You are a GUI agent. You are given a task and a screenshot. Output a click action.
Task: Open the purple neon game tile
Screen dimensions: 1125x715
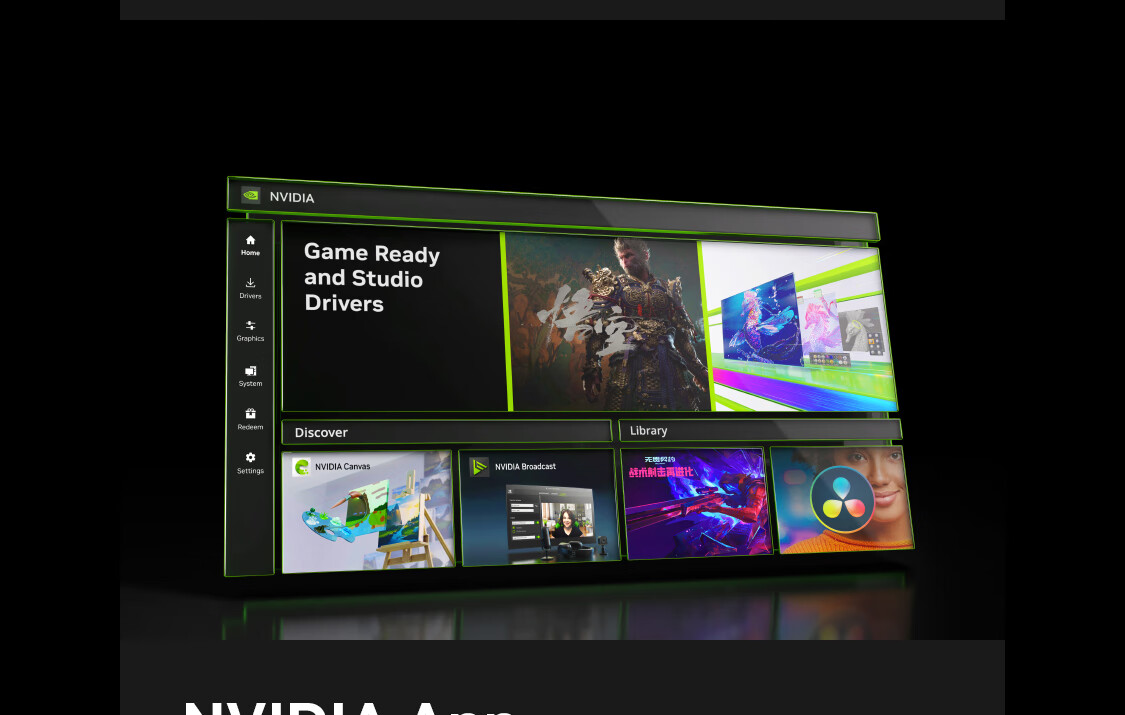point(696,503)
